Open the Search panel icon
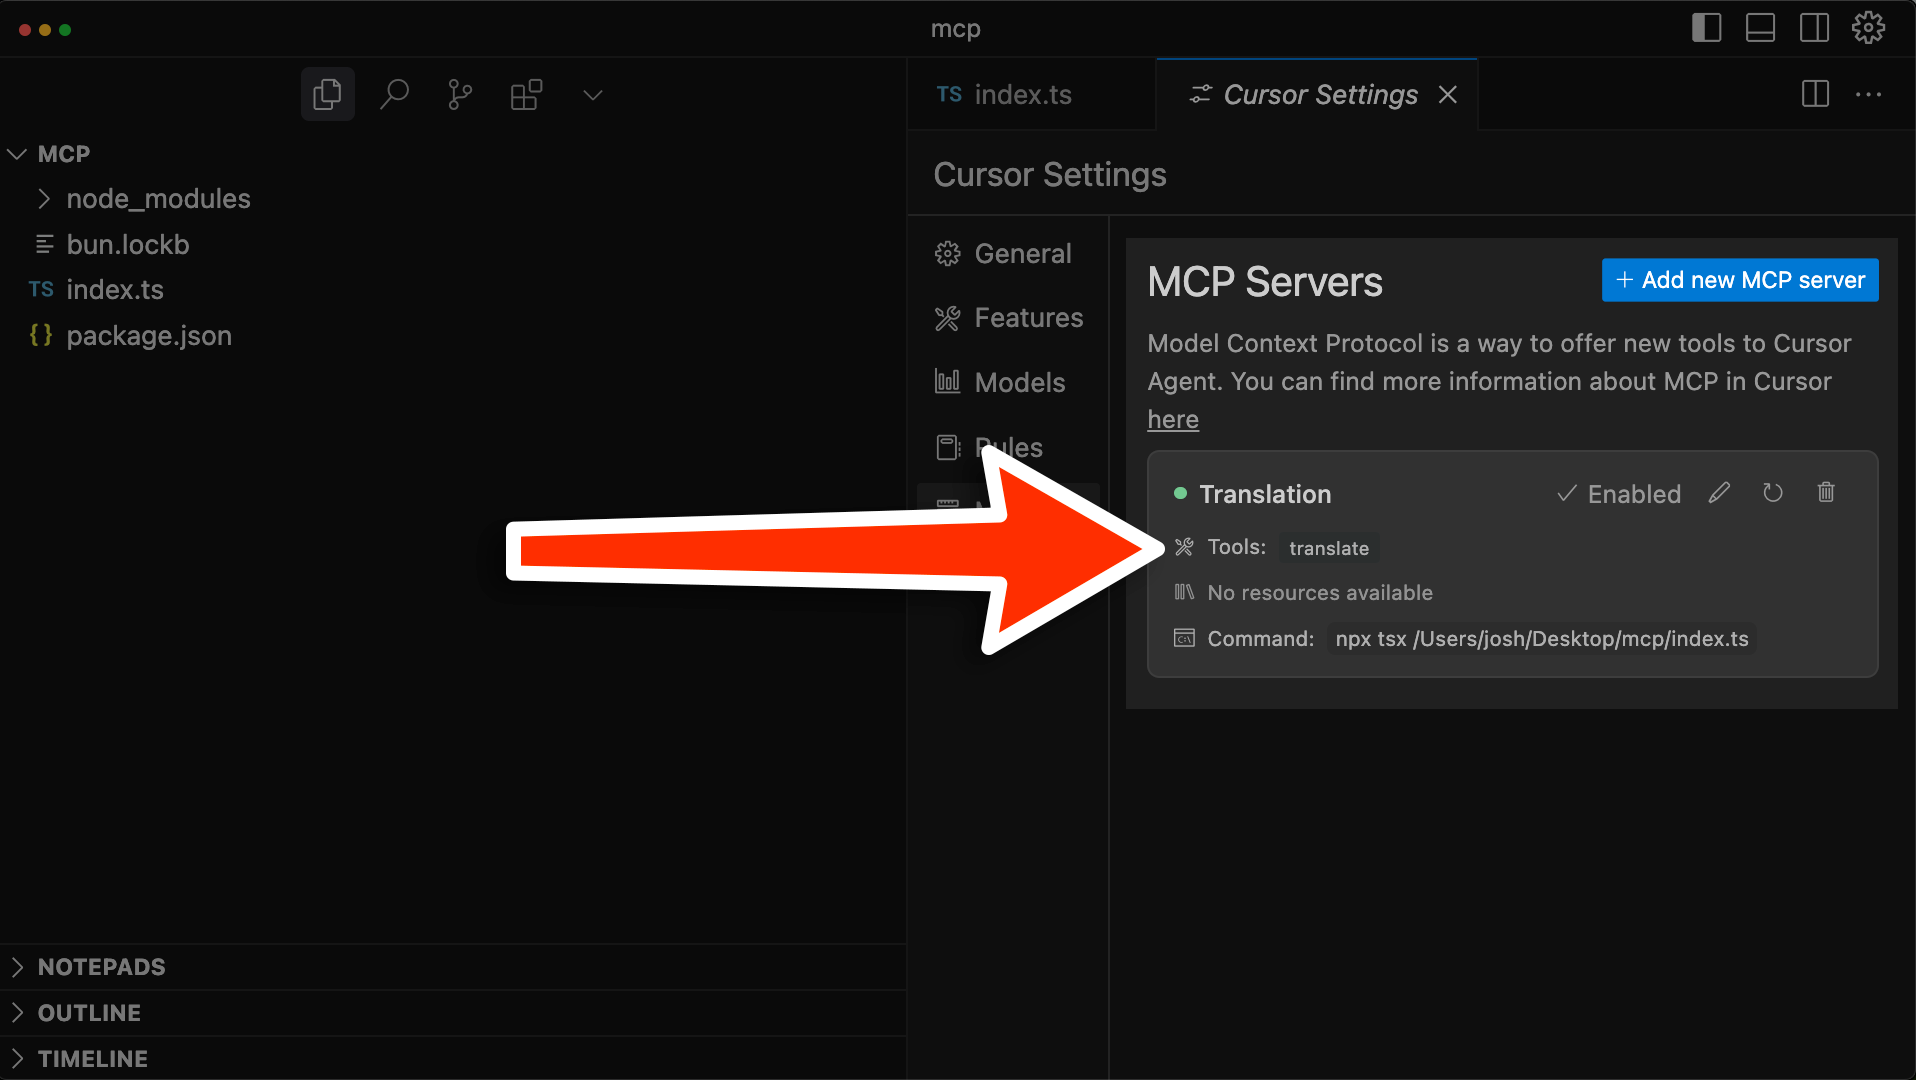Viewport: 1916px width, 1080px height. click(x=394, y=95)
